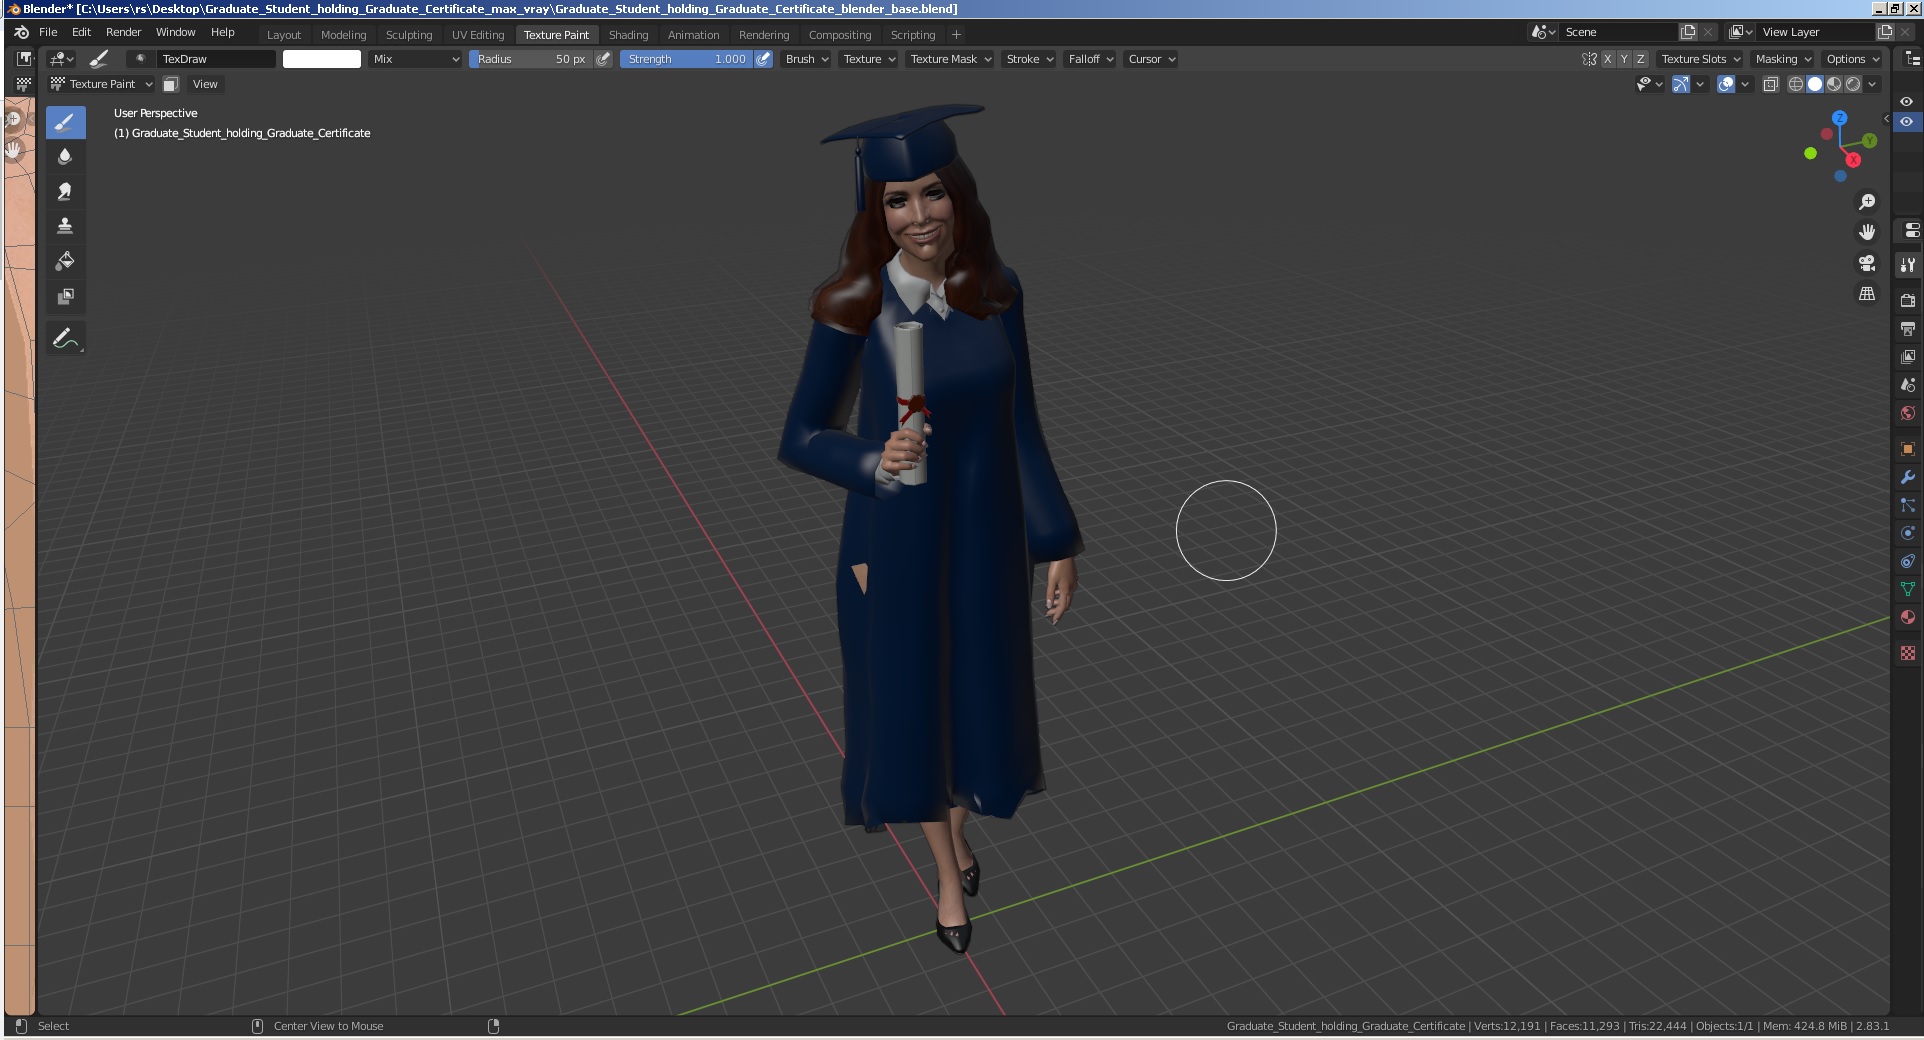This screenshot has width=1924, height=1040.
Task: Toggle camera view icon
Action: 1867,263
